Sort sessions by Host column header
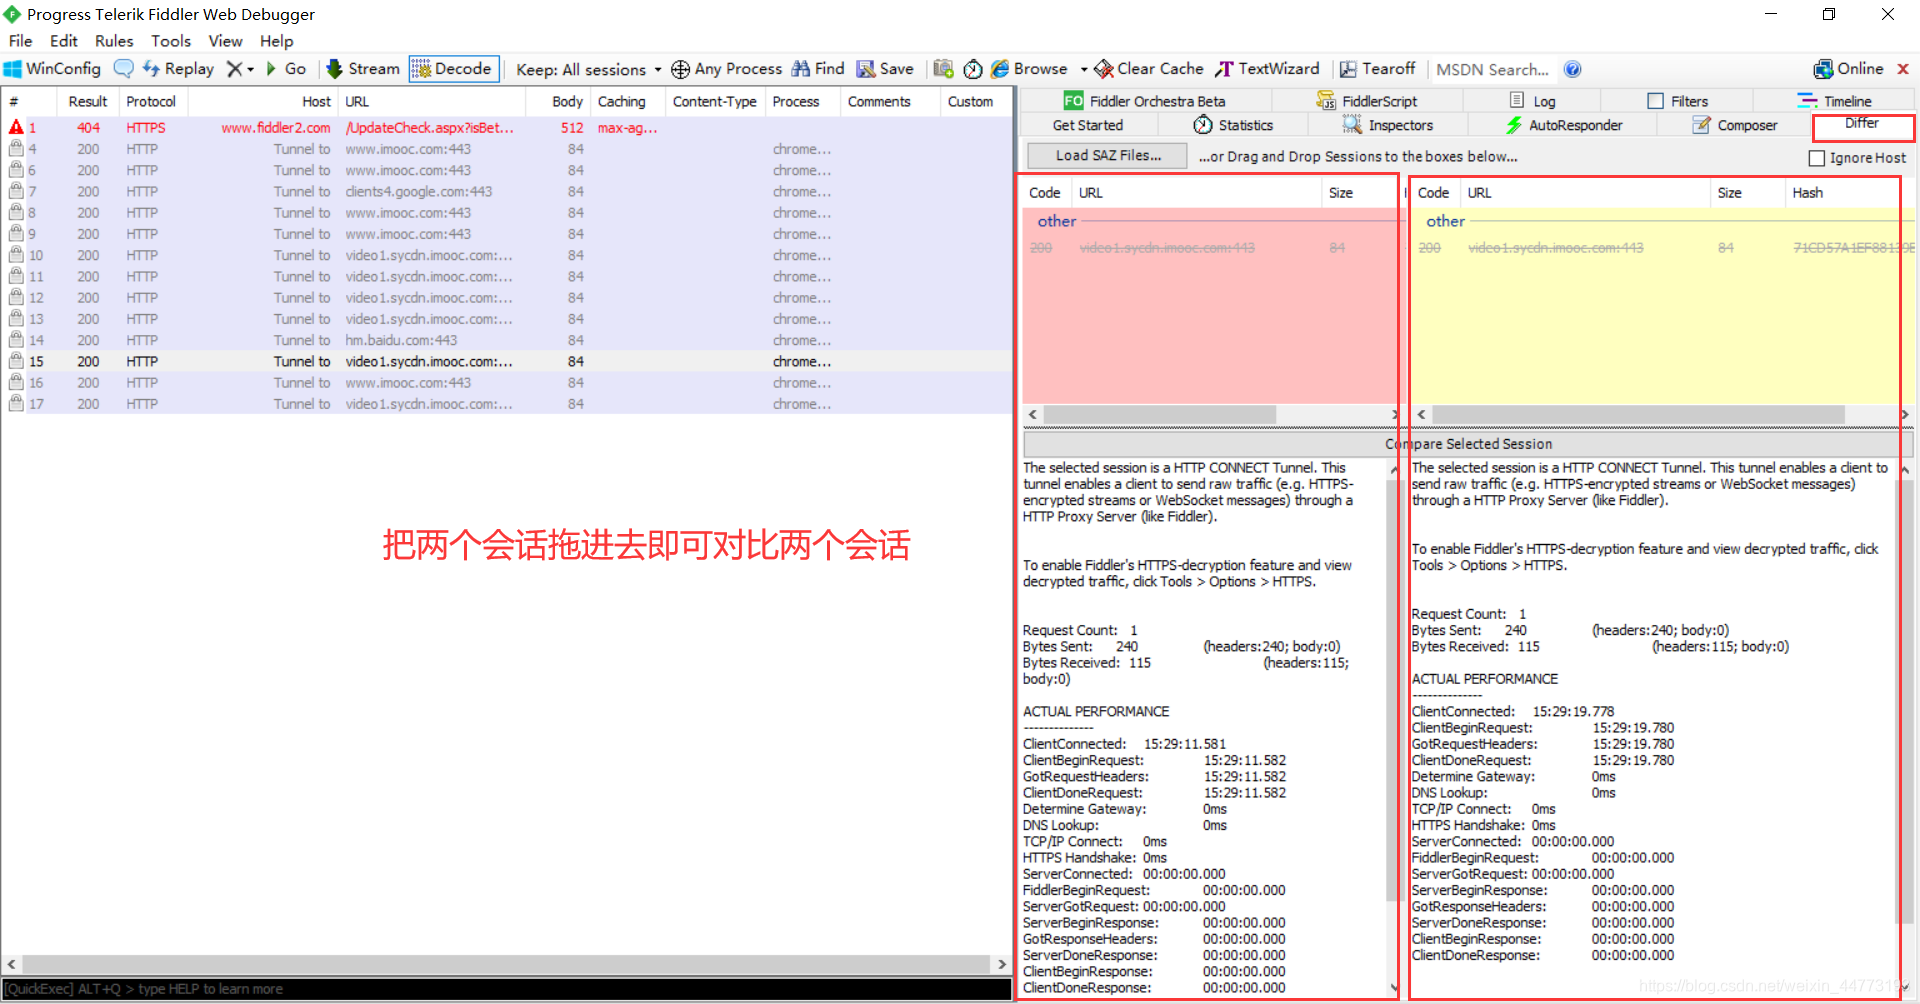This screenshot has width=1920, height=1004. tap(263, 102)
